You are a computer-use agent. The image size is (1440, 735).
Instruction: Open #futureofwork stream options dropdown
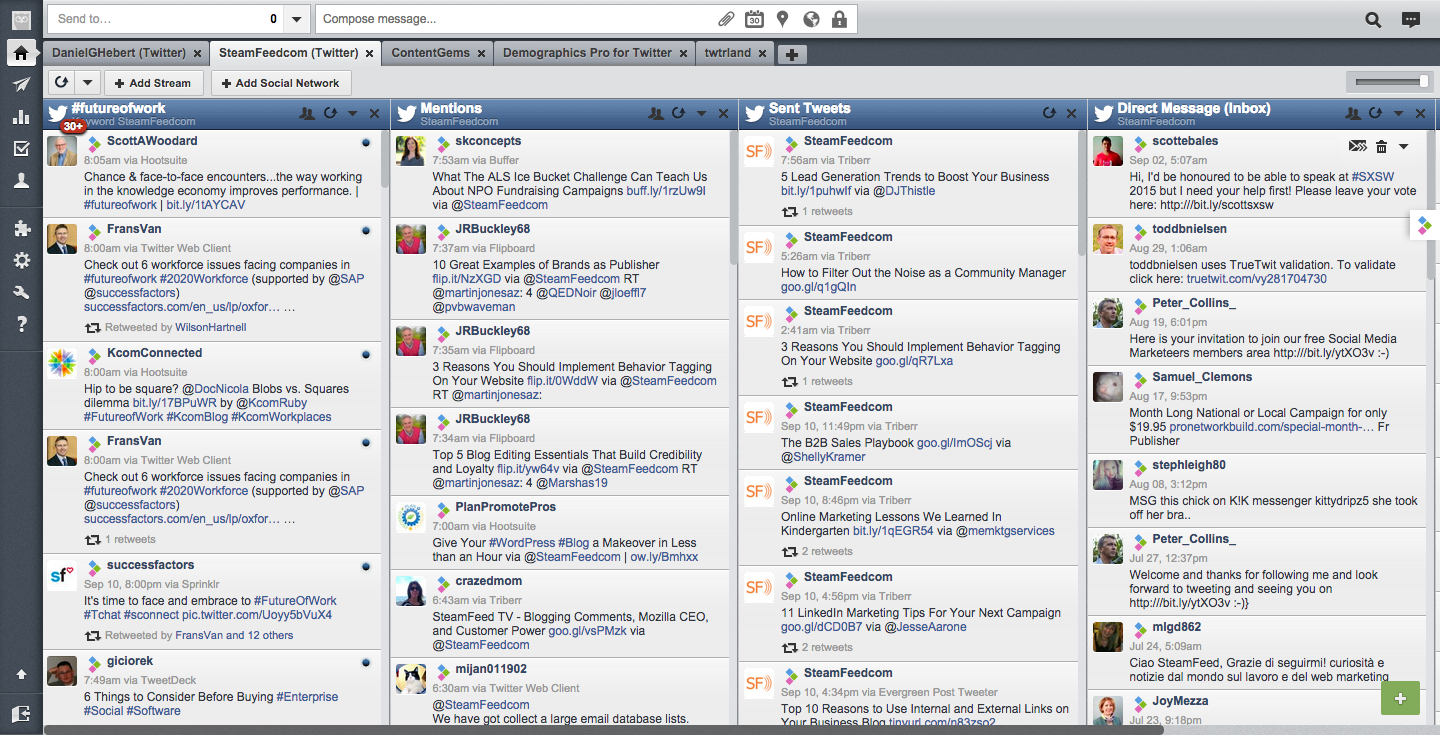coord(353,114)
